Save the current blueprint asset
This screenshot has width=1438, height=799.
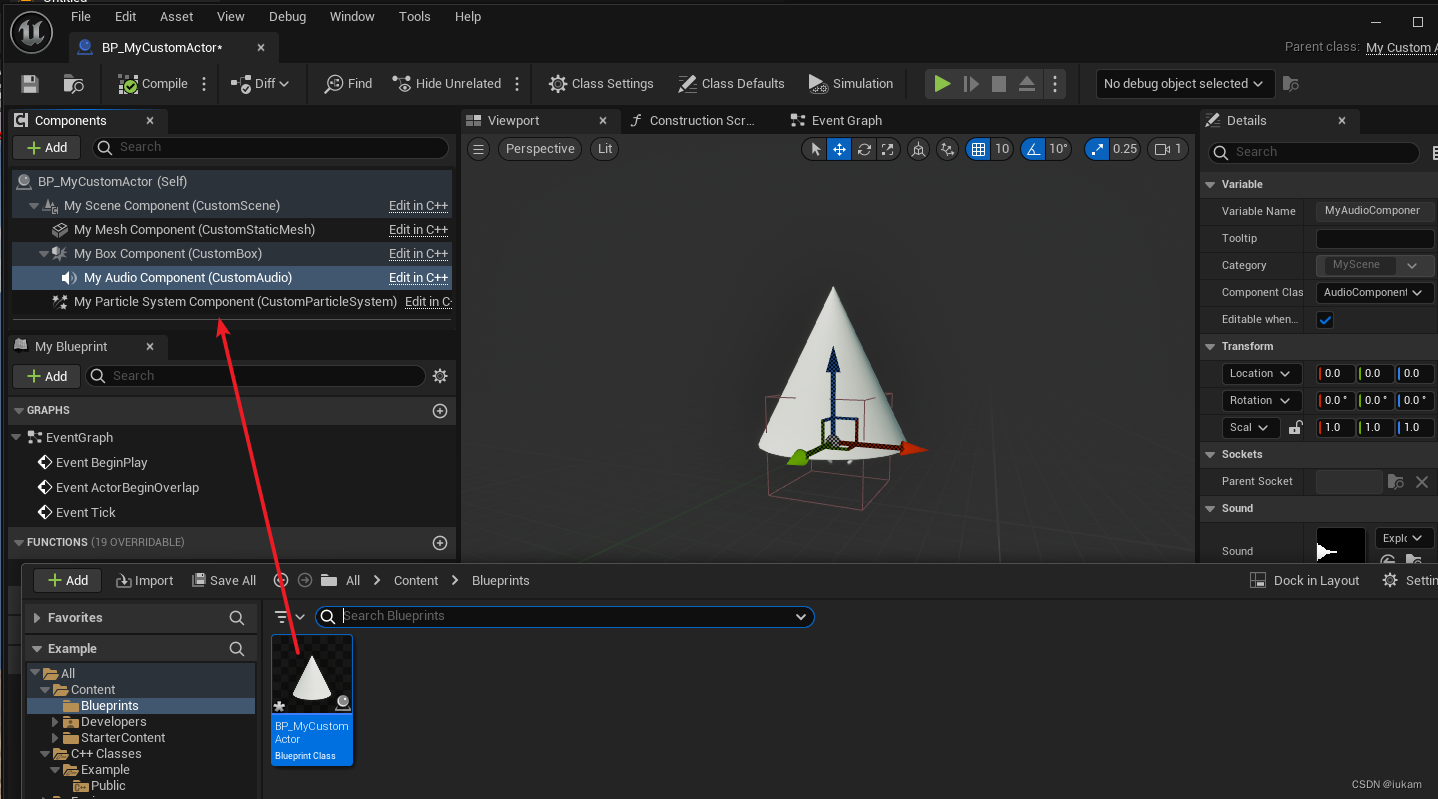(x=30, y=84)
